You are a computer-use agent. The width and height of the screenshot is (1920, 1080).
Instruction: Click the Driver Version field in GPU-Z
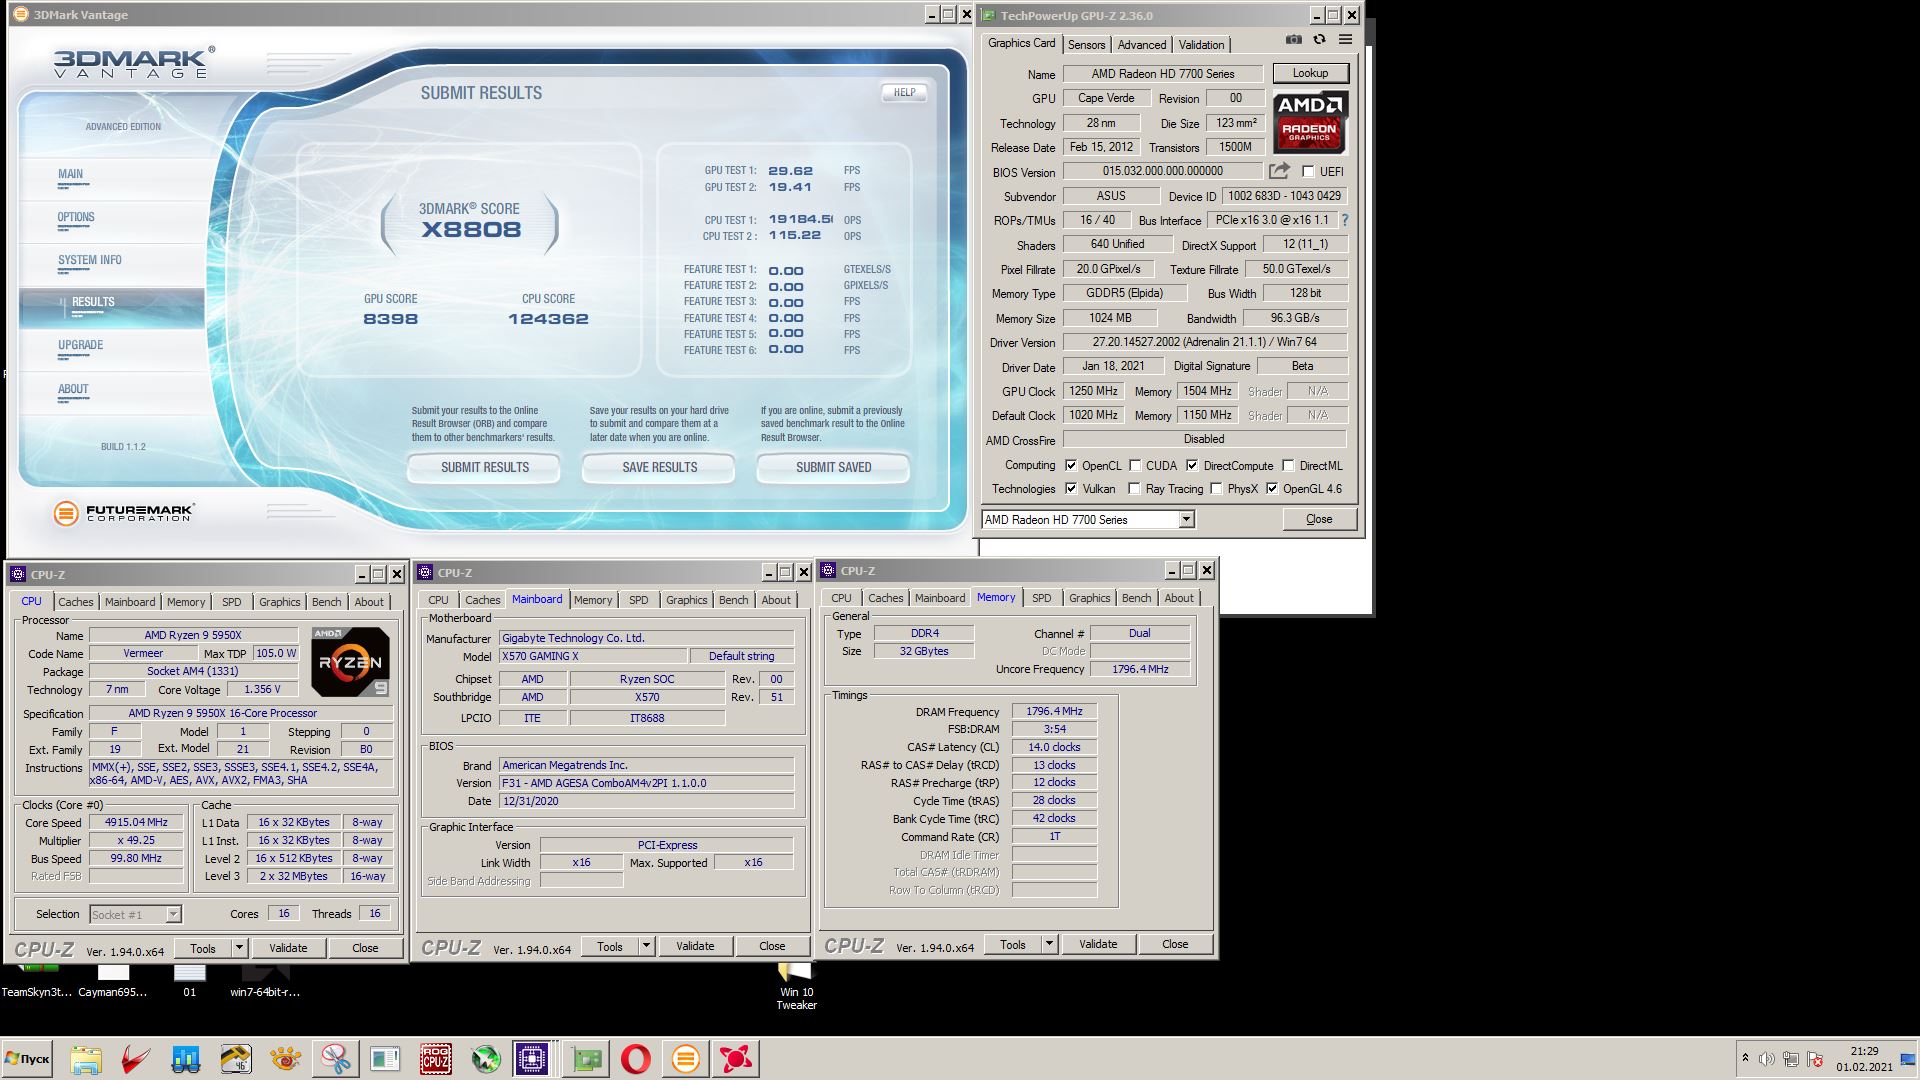click(x=1205, y=342)
